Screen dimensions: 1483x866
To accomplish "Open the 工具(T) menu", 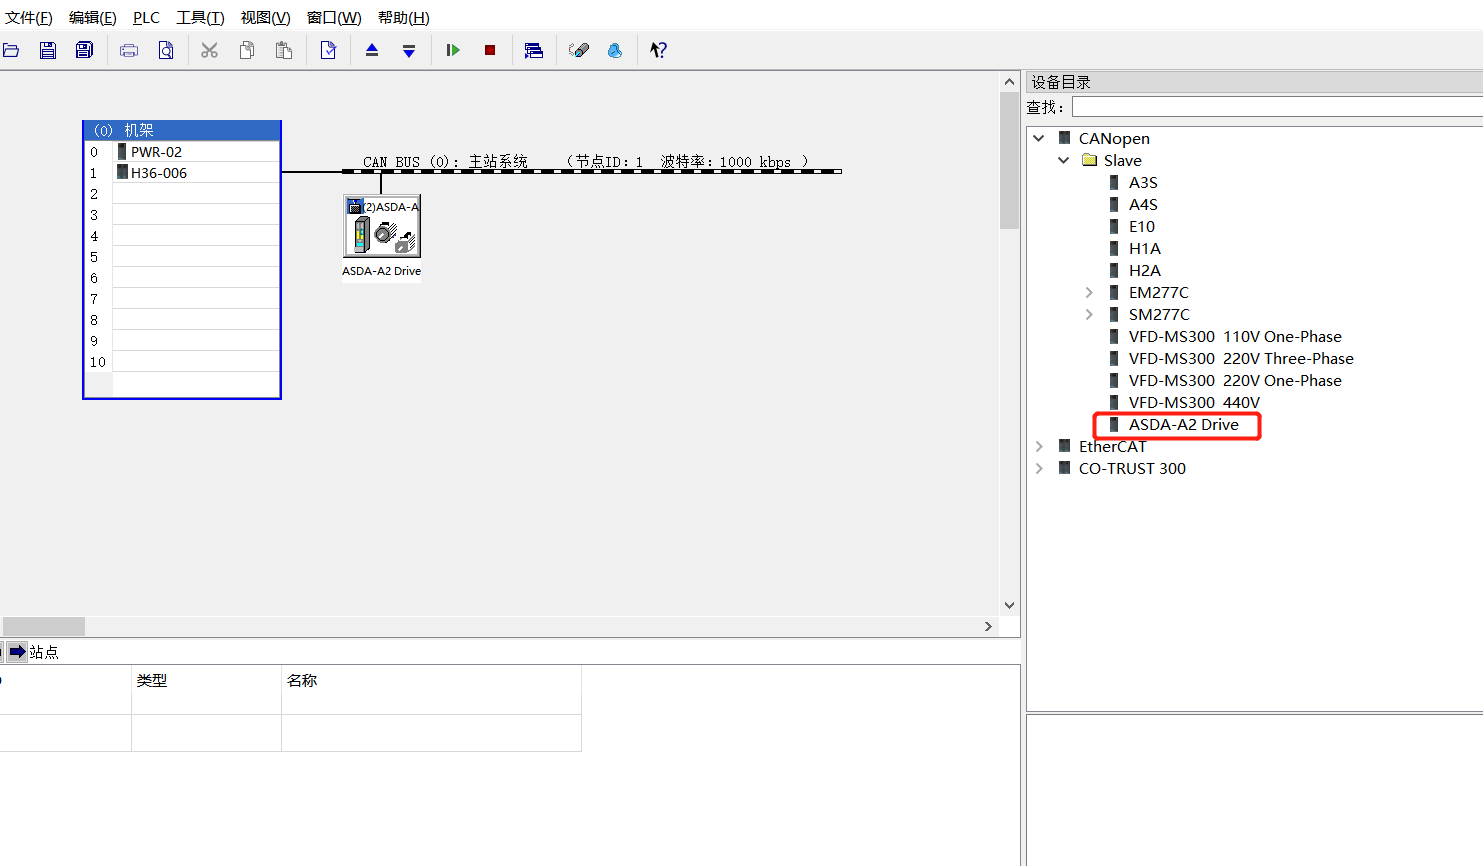I will point(200,18).
